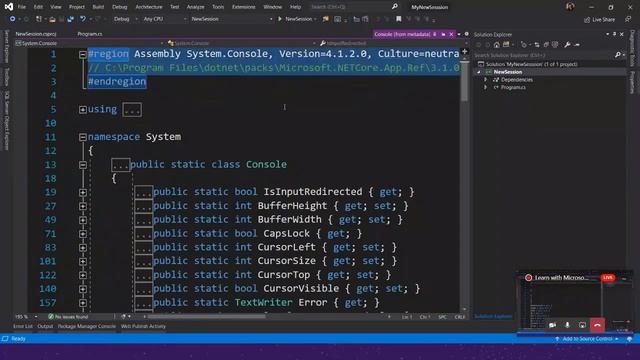Image resolution: width=640 pixels, height=360 pixels.
Task: Open the Any CPU platform dropdown
Action: pyautogui.click(x=164, y=19)
